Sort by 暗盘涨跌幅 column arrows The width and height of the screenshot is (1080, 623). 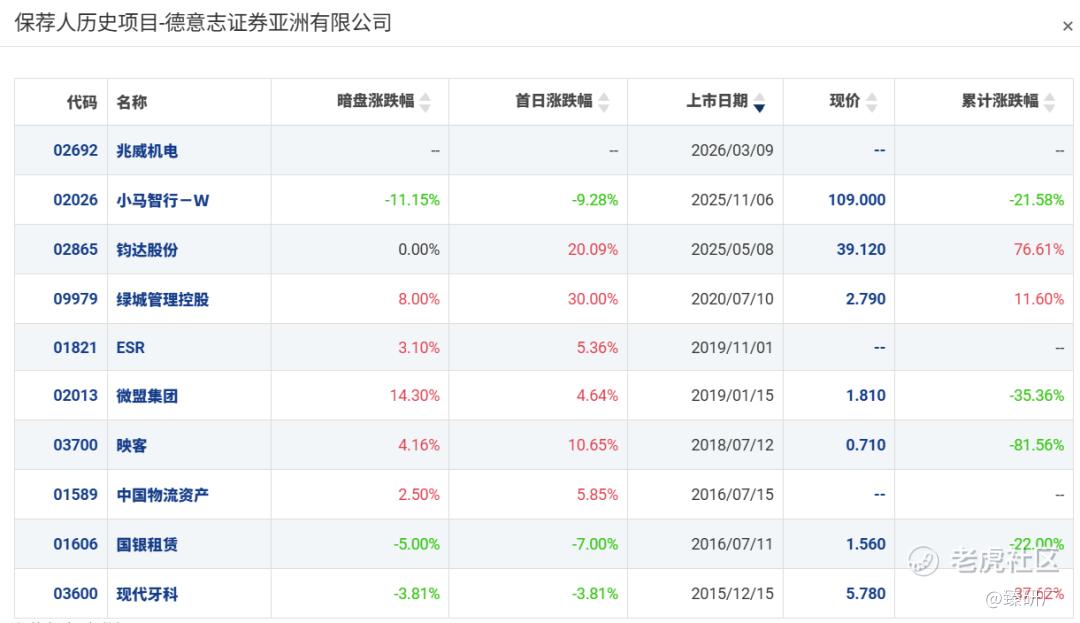(x=425, y=102)
